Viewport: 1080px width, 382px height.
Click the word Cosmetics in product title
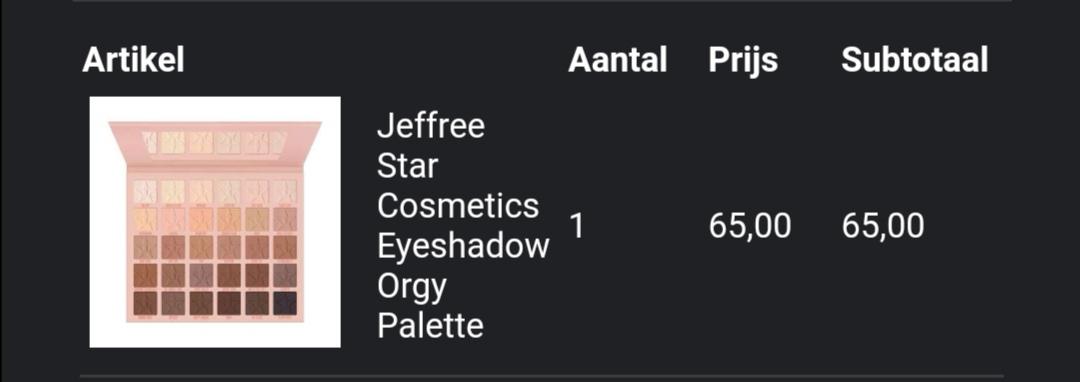pos(458,206)
